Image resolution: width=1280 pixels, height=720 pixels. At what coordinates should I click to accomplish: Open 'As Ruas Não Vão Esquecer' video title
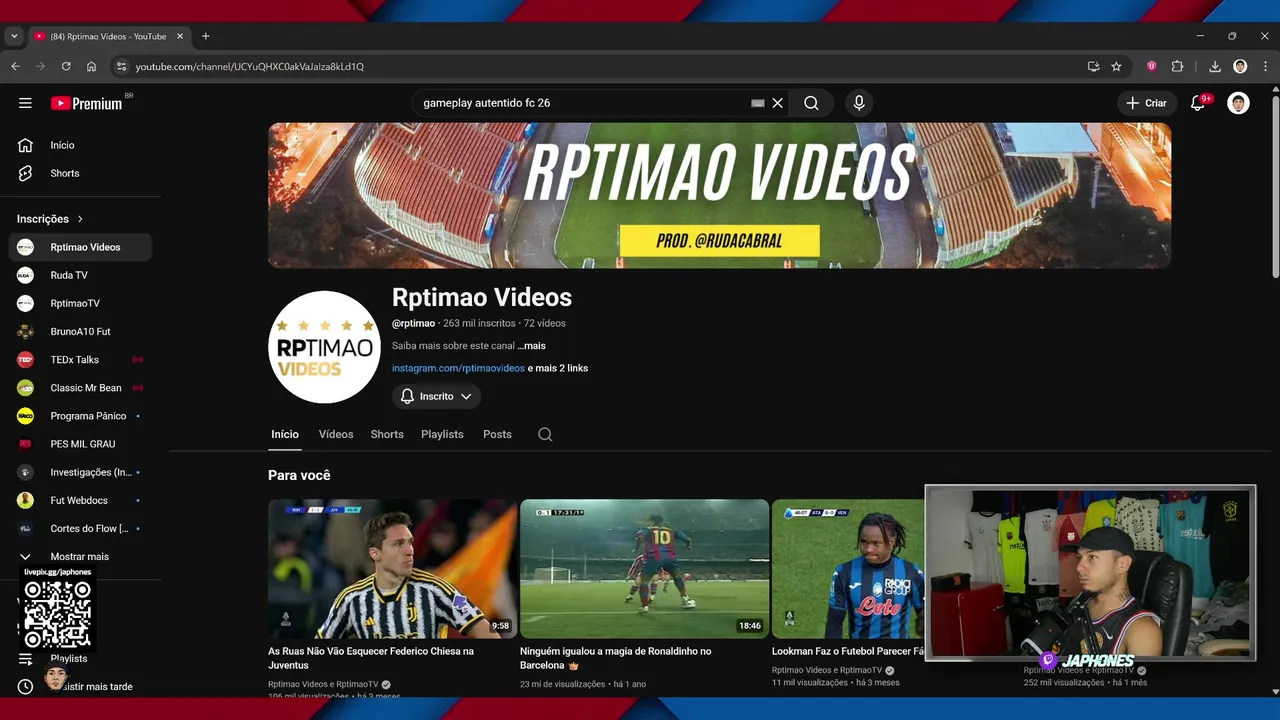371,658
